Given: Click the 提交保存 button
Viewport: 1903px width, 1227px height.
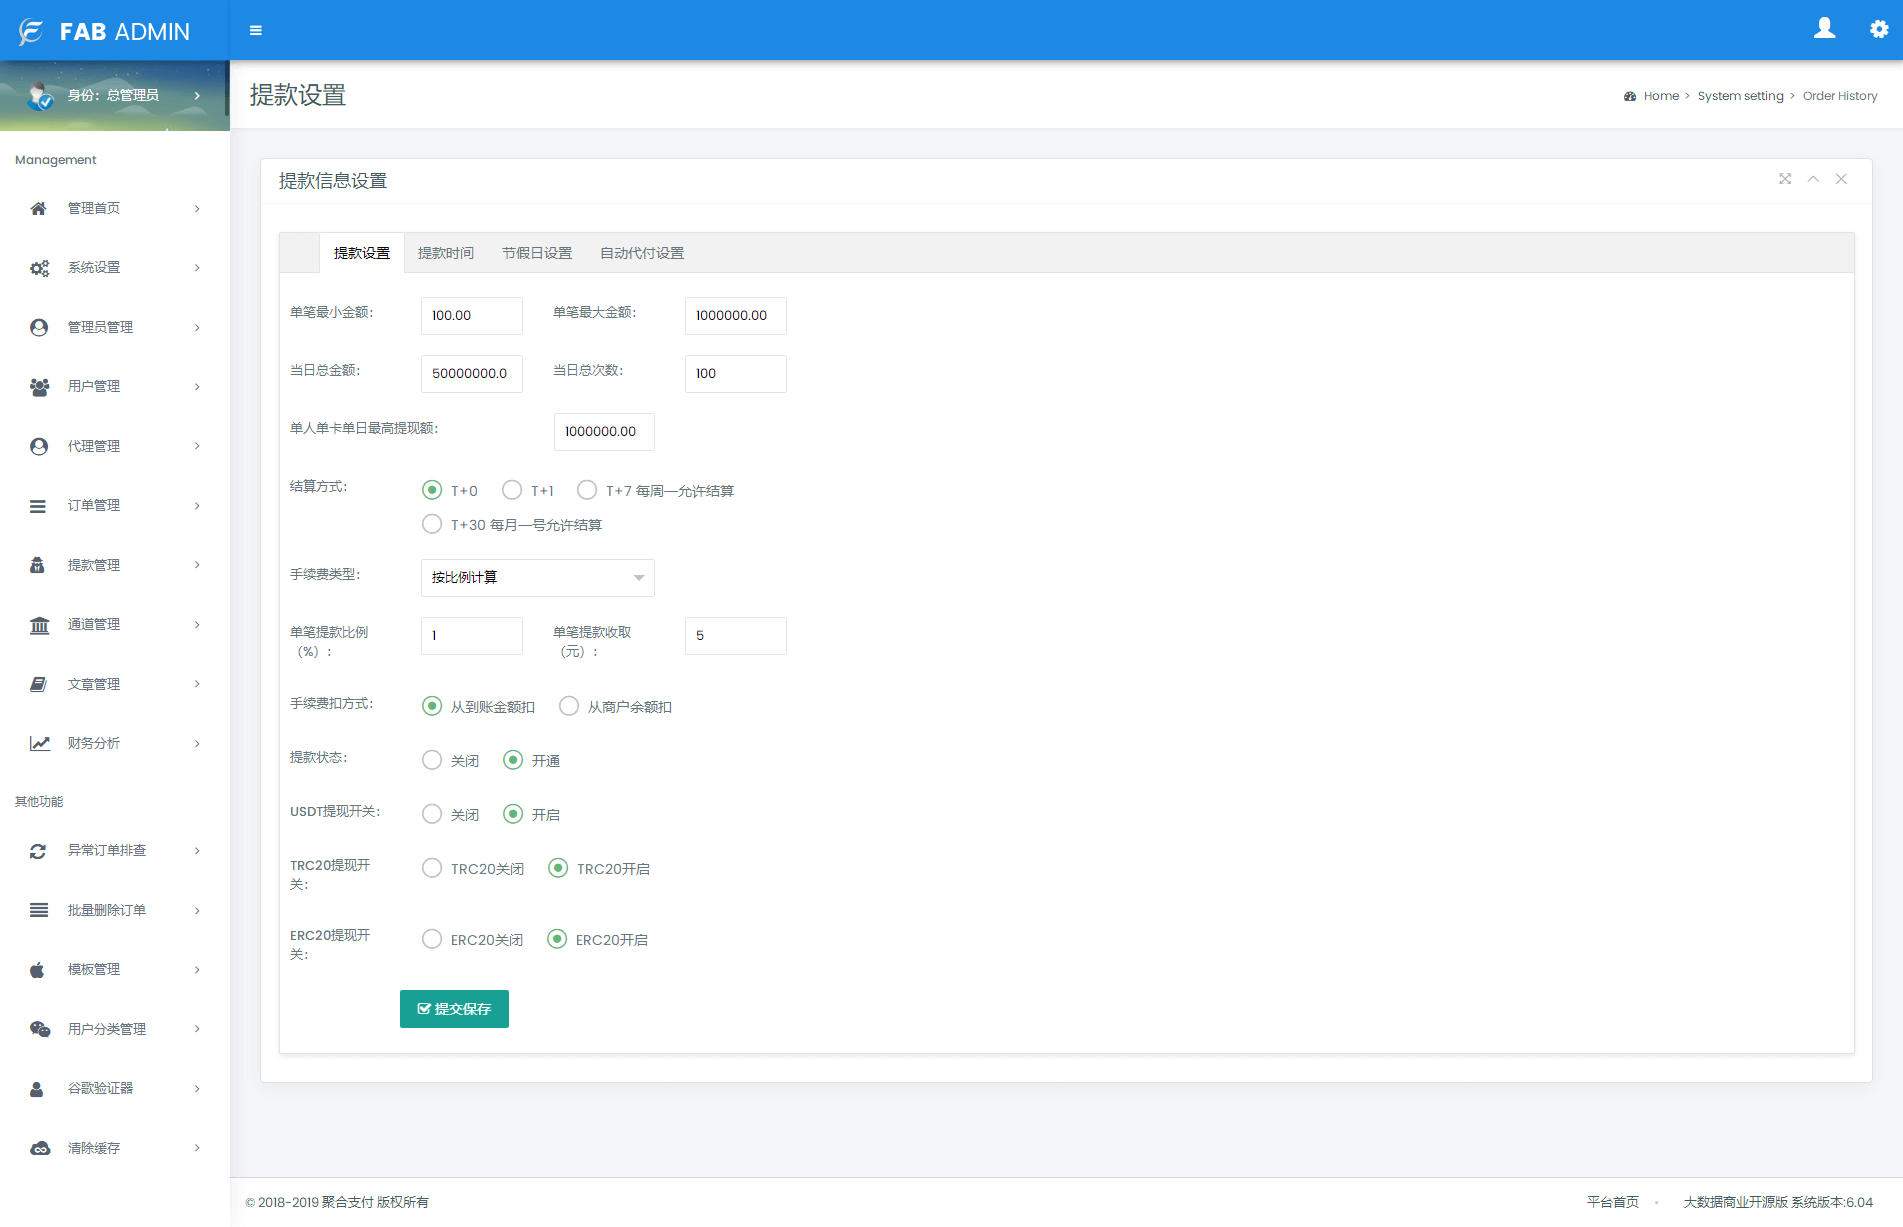Looking at the screenshot, I should pos(454,1009).
